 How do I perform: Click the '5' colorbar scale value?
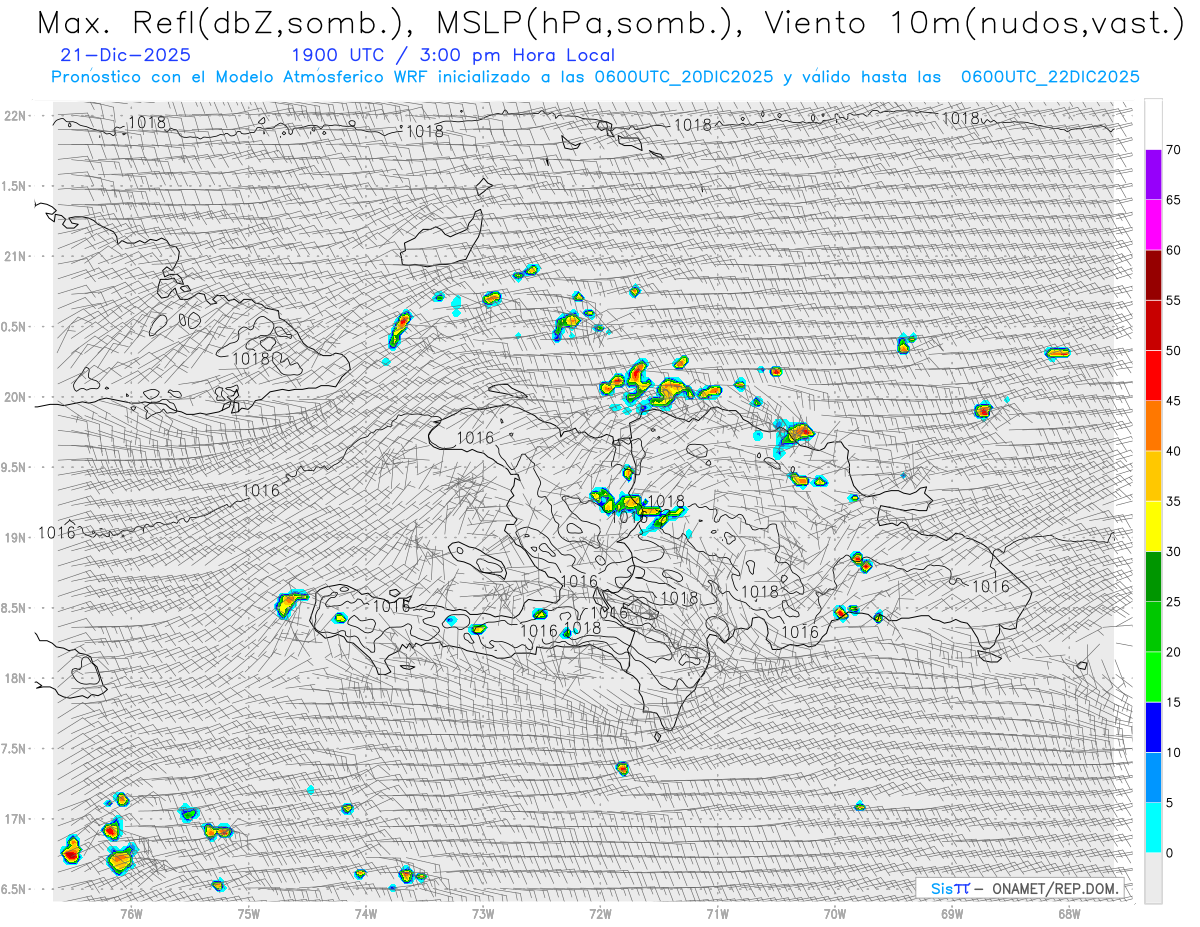[1170, 803]
